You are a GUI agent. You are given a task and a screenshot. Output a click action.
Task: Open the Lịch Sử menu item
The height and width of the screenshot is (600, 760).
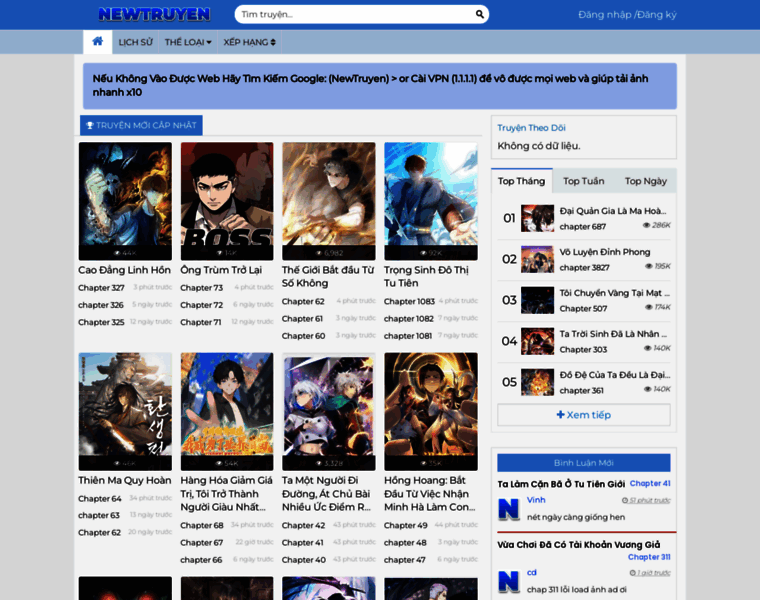pos(135,42)
